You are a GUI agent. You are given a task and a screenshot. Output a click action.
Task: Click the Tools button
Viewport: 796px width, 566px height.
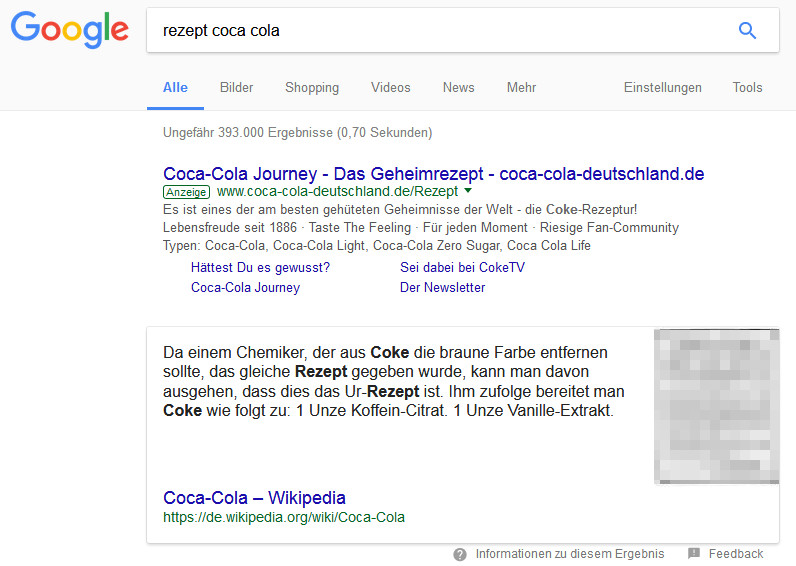click(x=747, y=88)
